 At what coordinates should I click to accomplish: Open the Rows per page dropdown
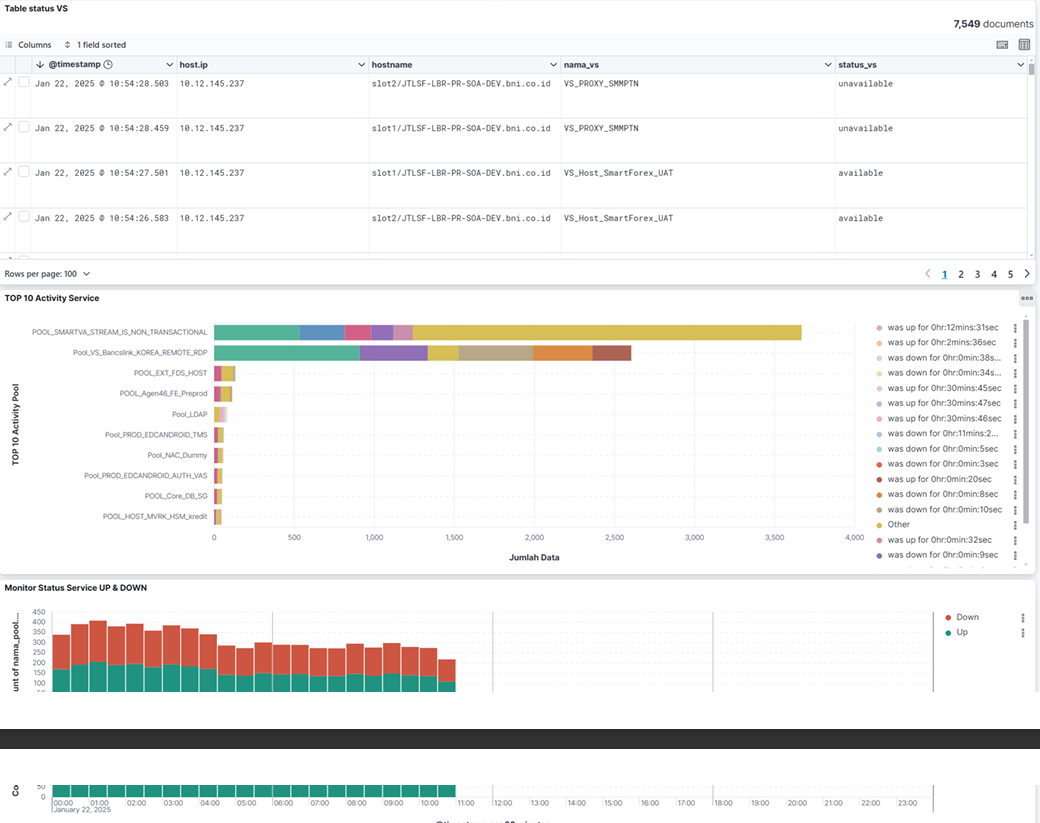point(48,274)
